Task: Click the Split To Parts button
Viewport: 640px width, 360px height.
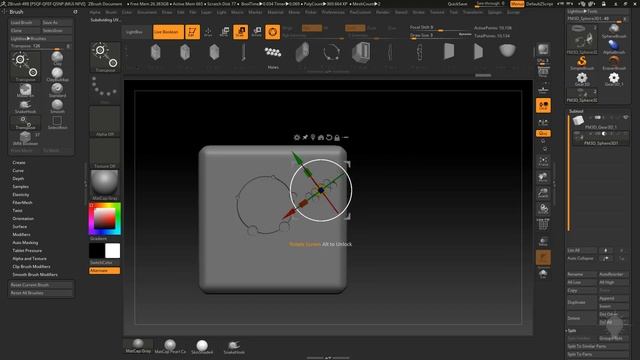Action: coord(598,354)
